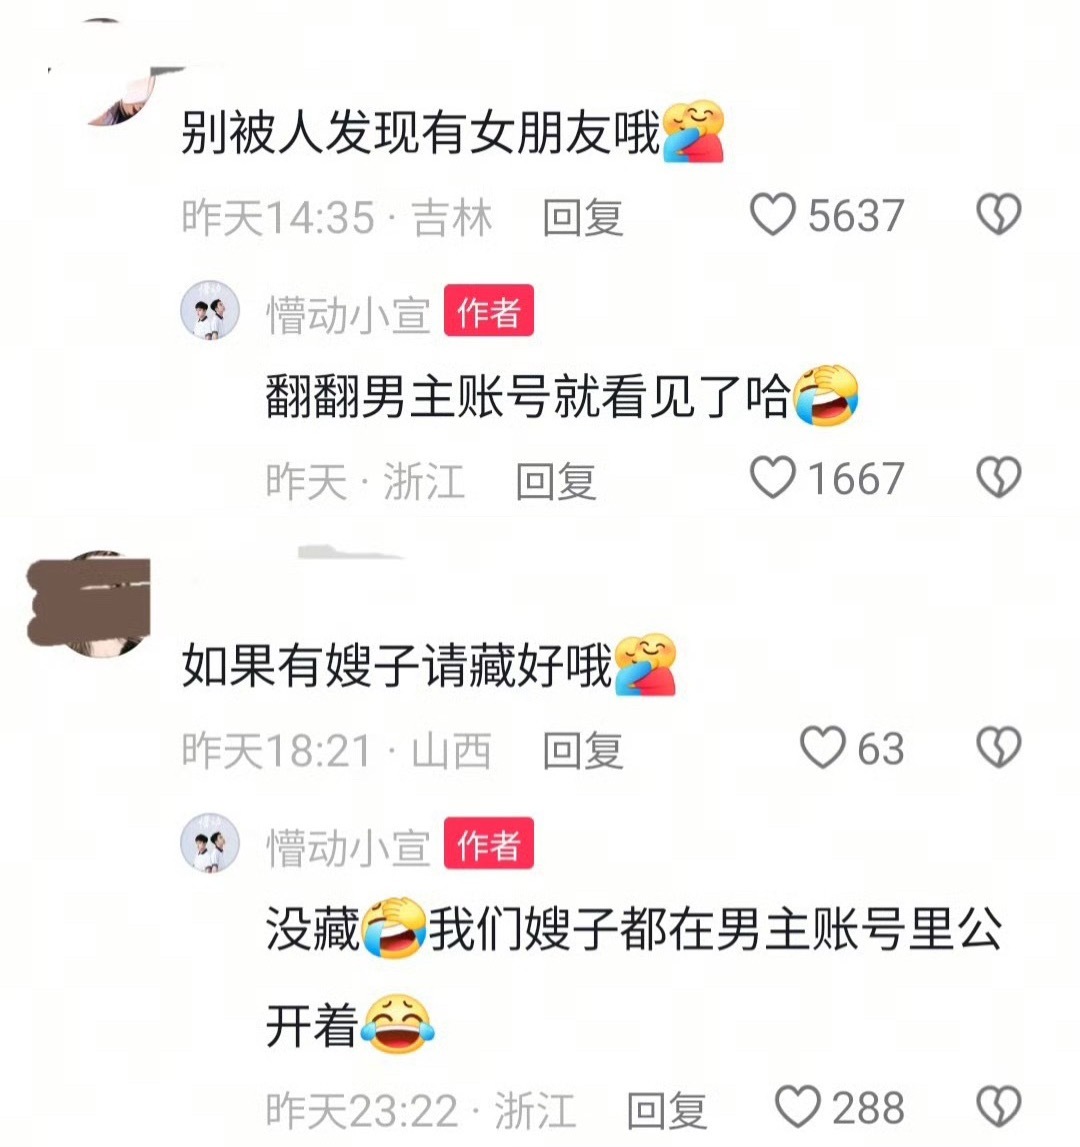Dislike the 没藏 author reply
The image size is (1080, 1147).
pyautogui.click(x=999, y=1107)
